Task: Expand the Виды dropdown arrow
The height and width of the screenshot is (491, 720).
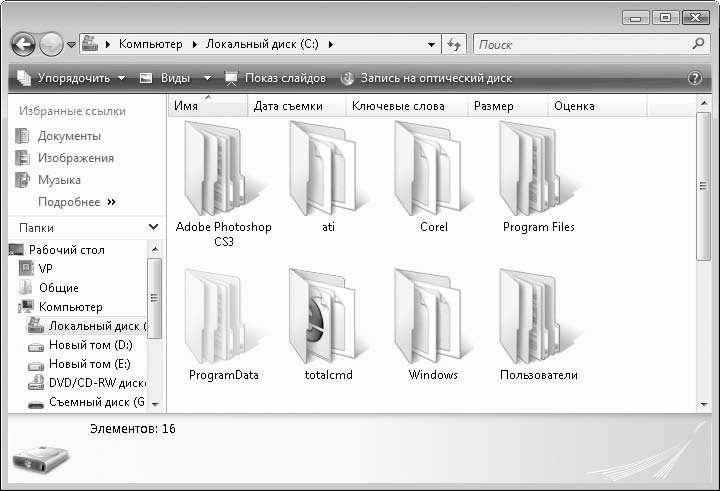Action: (x=207, y=78)
